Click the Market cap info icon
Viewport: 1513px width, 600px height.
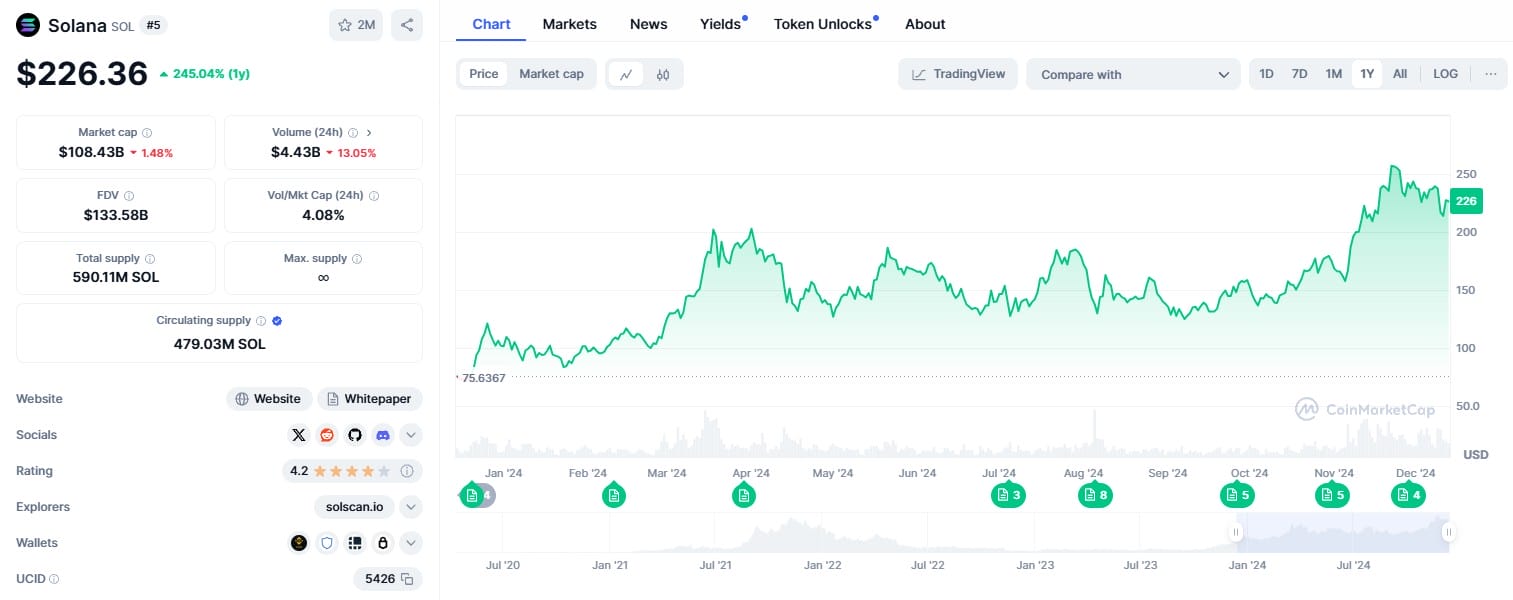coord(147,133)
